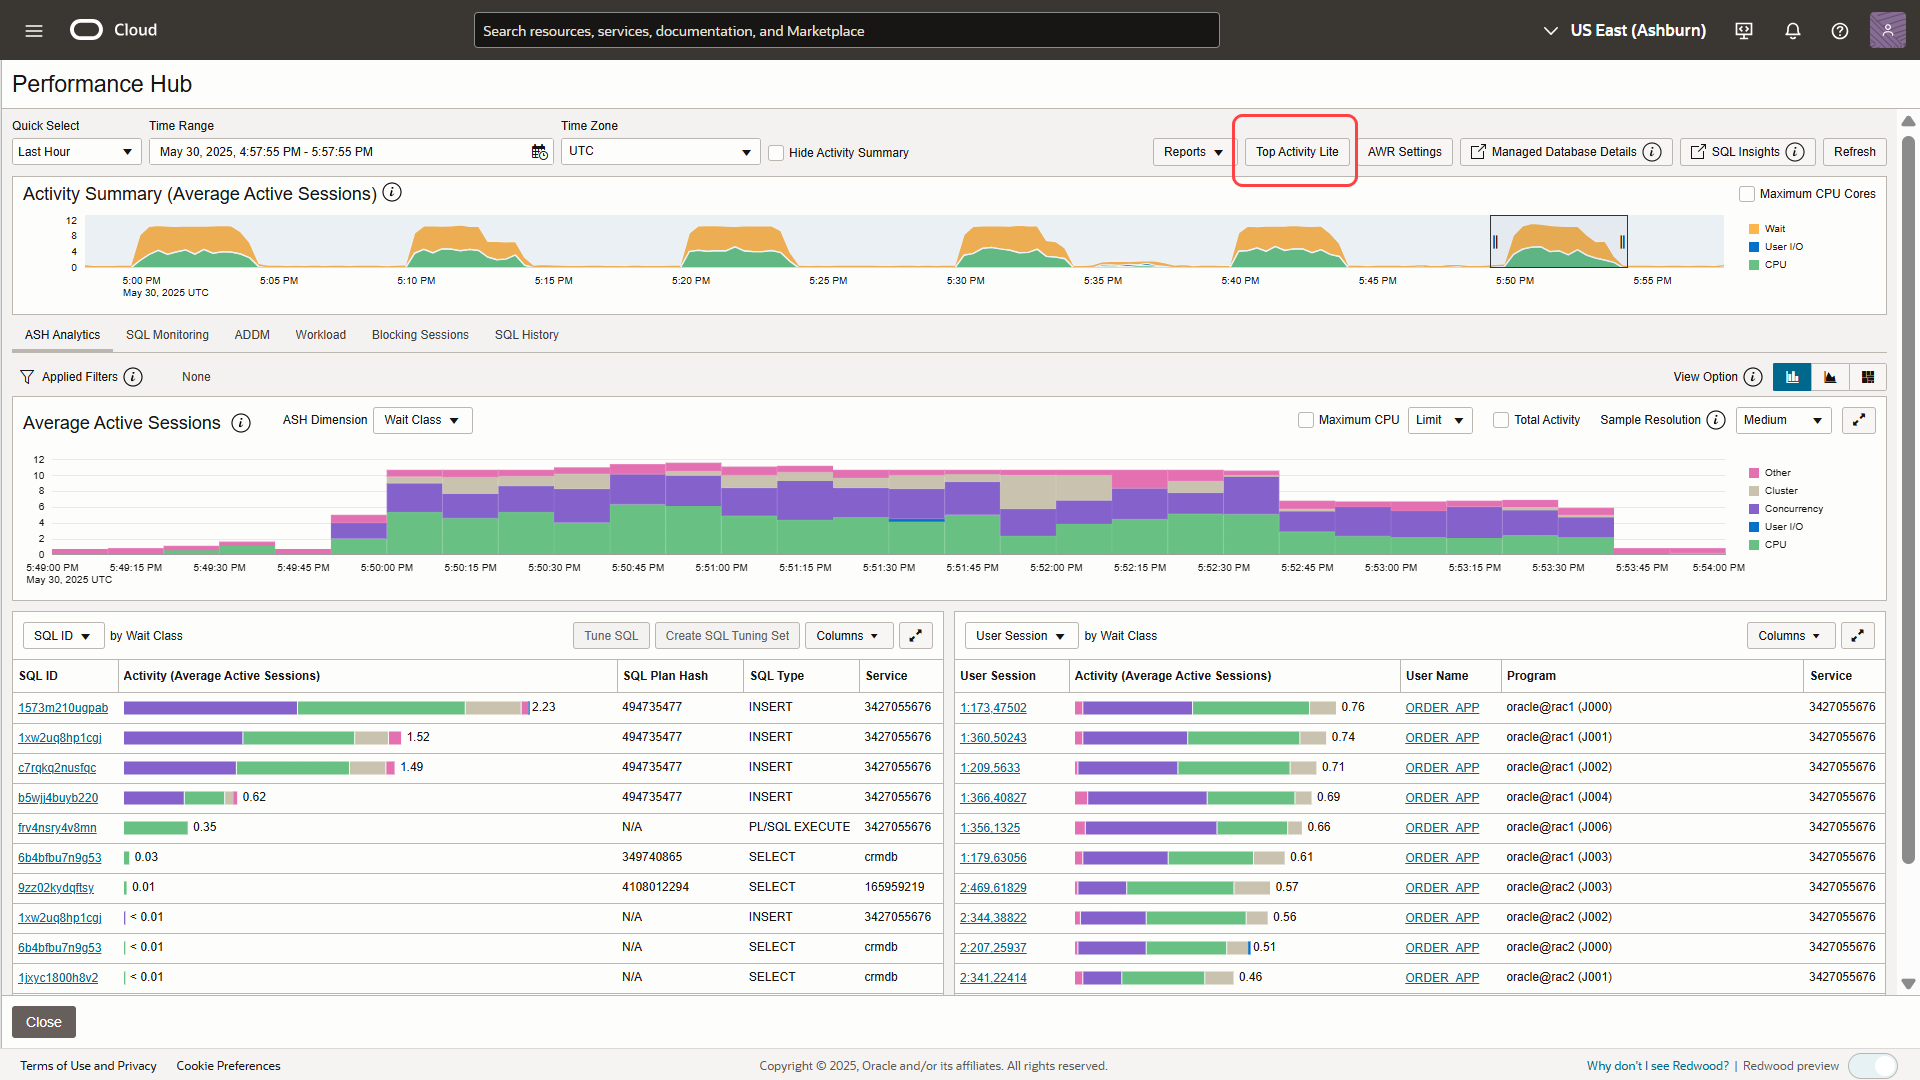The width and height of the screenshot is (1920, 1080).
Task: Expand the Sample Resolution Medium dropdown
Action: tap(1783, 420)
